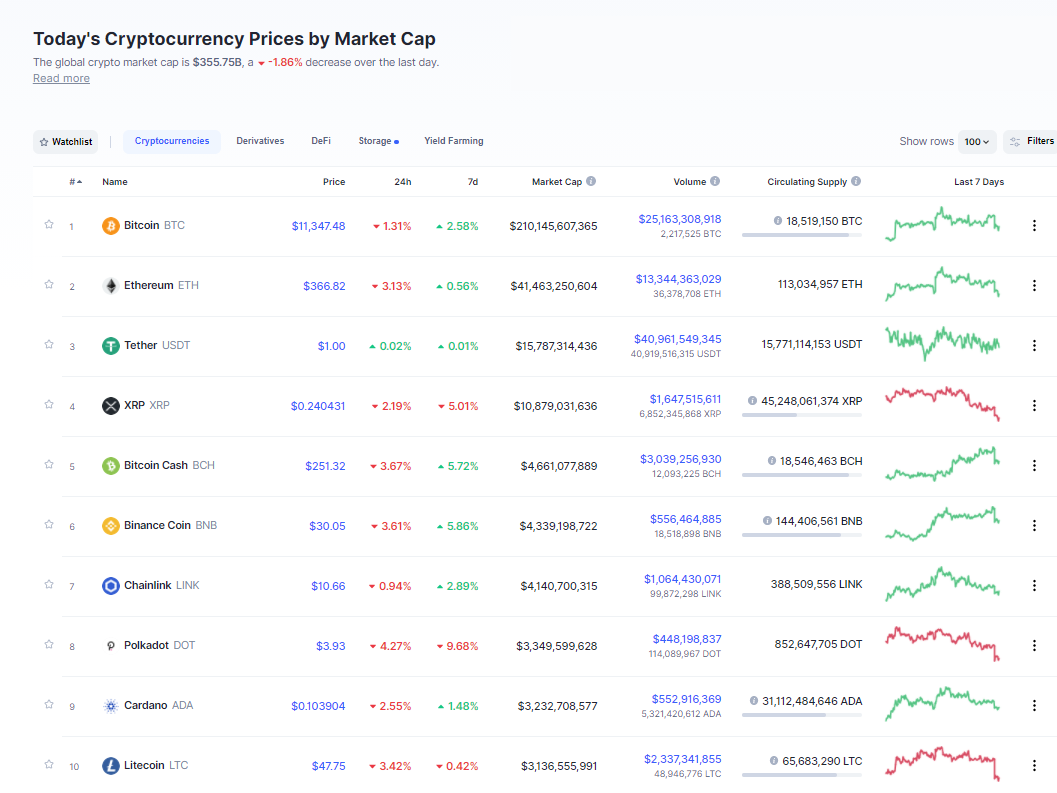Sort the table by Price column
The width and height of the screenshot is (1057, 793).
click(x=334, y=182)
